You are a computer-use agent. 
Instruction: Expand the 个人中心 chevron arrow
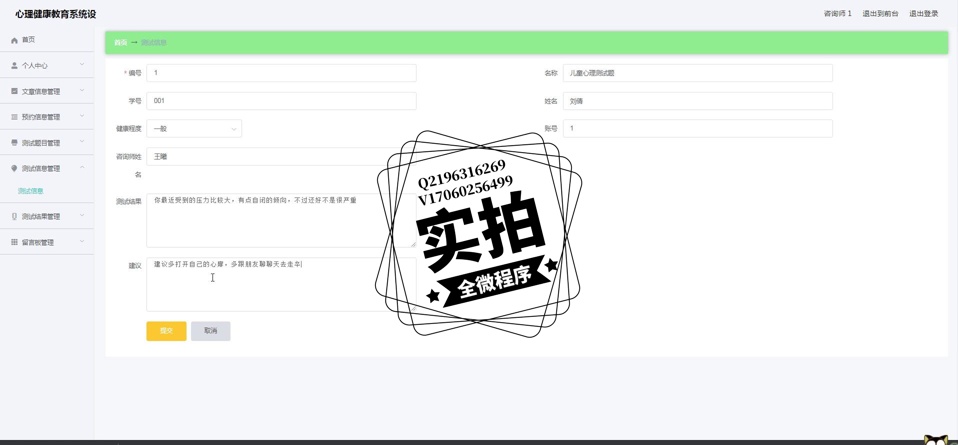pyautogui.click(x=82, y=65)
